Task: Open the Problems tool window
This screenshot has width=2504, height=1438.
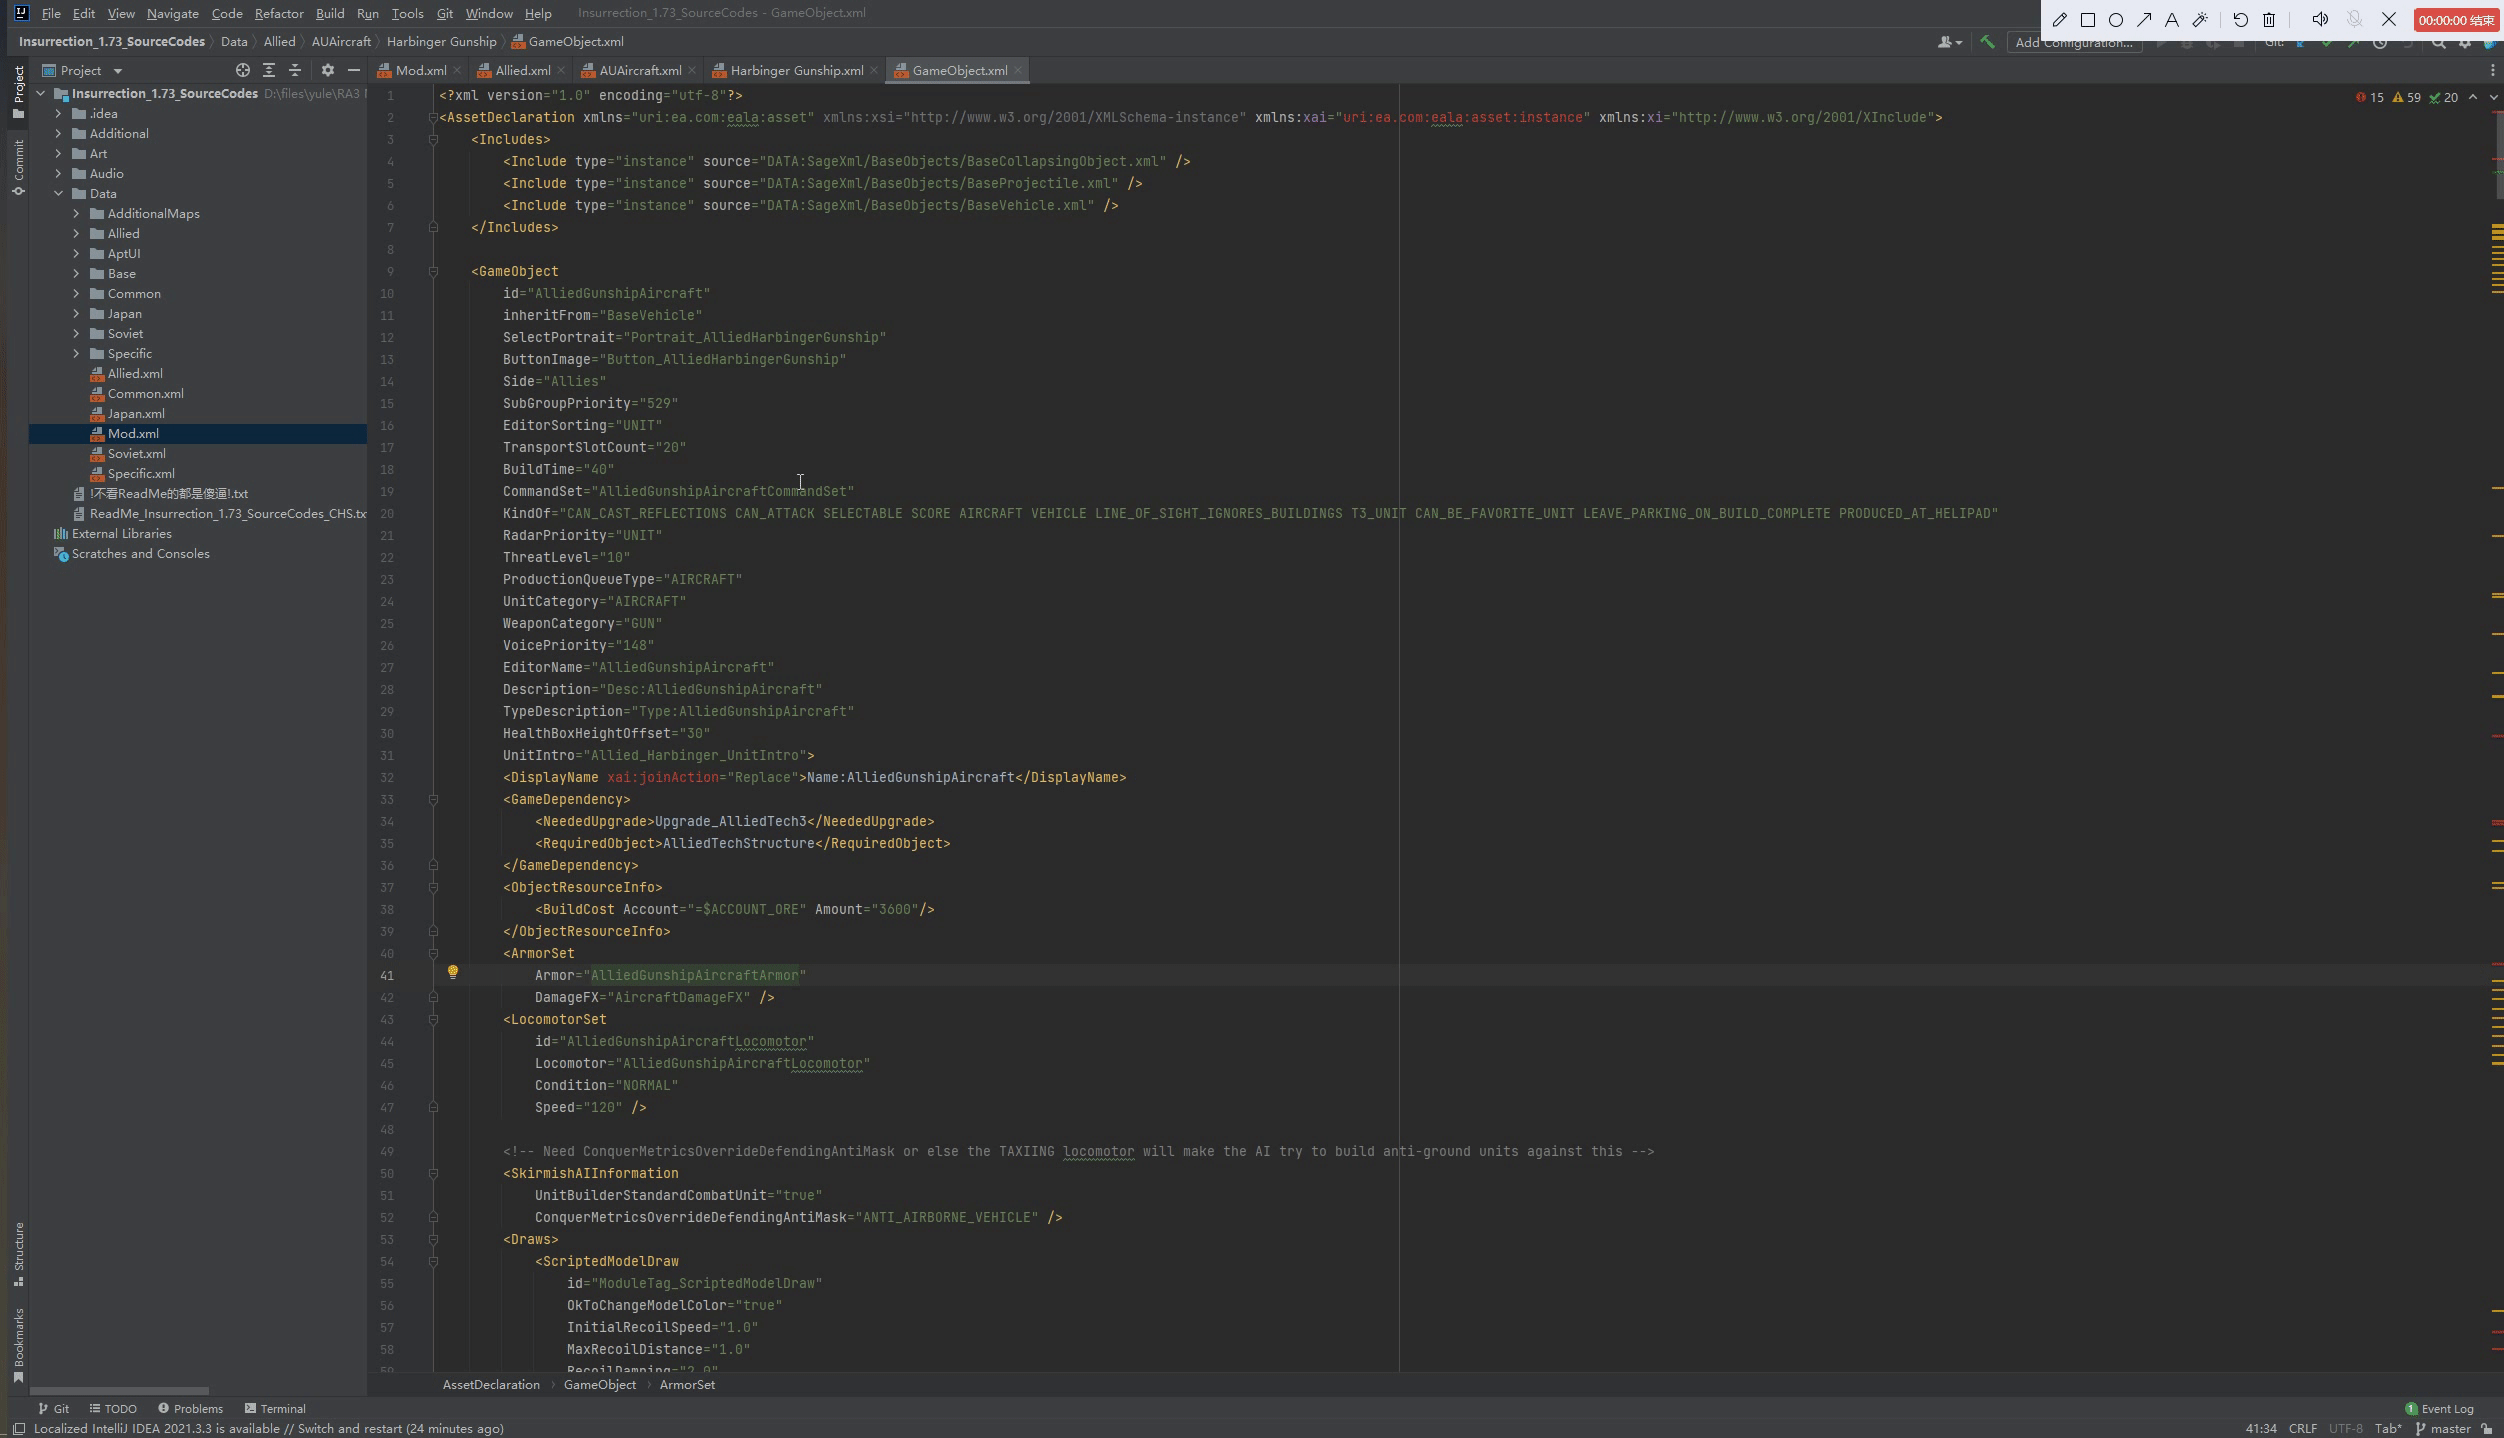Action: click(190, 1408)
